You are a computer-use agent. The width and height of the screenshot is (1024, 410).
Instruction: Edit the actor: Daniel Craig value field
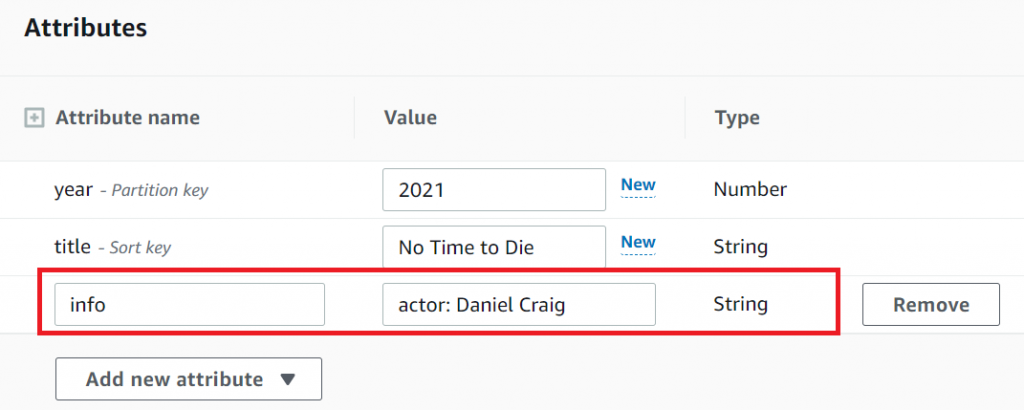[x=518, y=305]
